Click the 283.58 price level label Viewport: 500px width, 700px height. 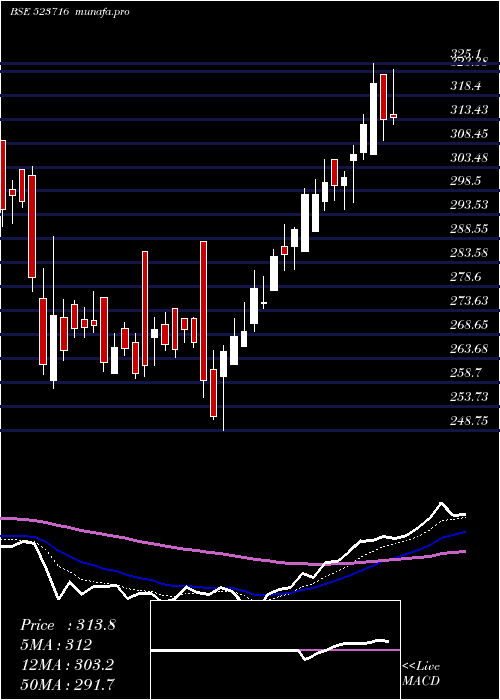pyautogui.click(x=469, y=253)
